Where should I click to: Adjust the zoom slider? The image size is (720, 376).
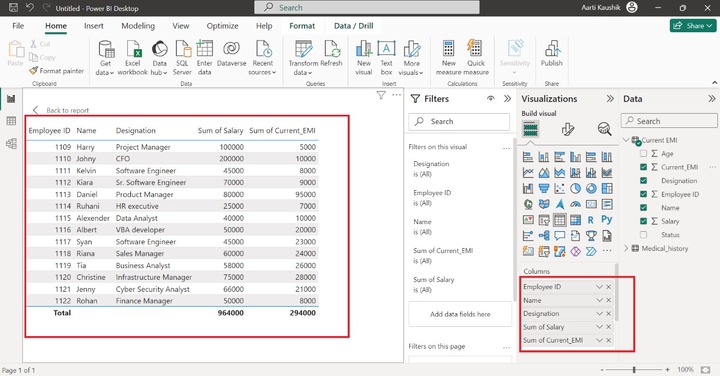tap(634, 370)
